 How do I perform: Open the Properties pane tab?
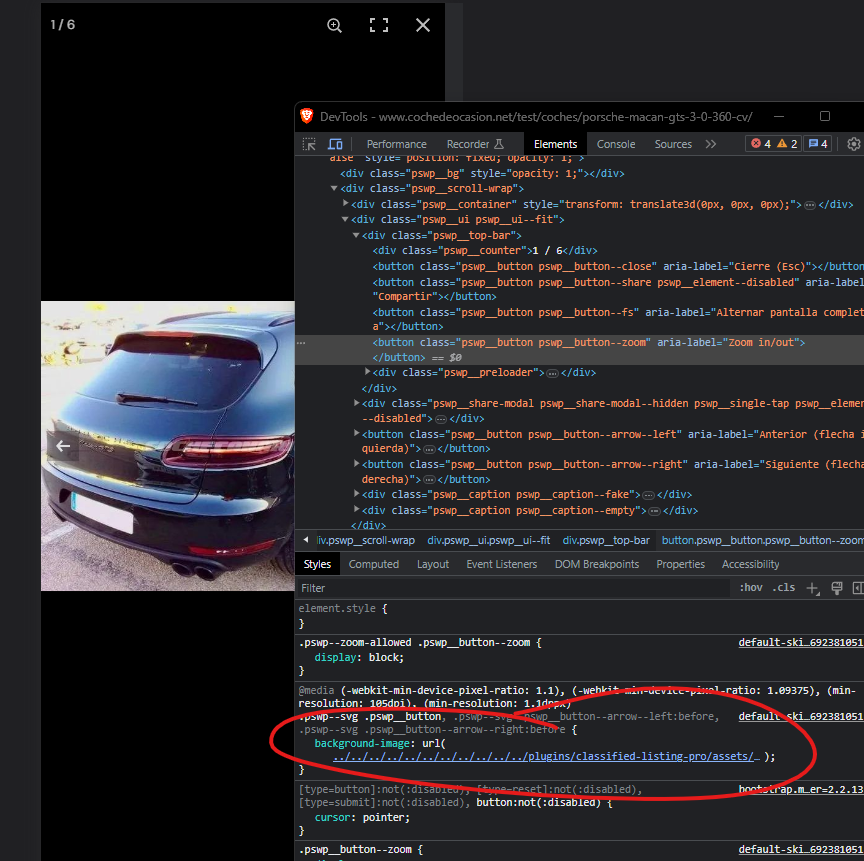(x=681, y=564)
